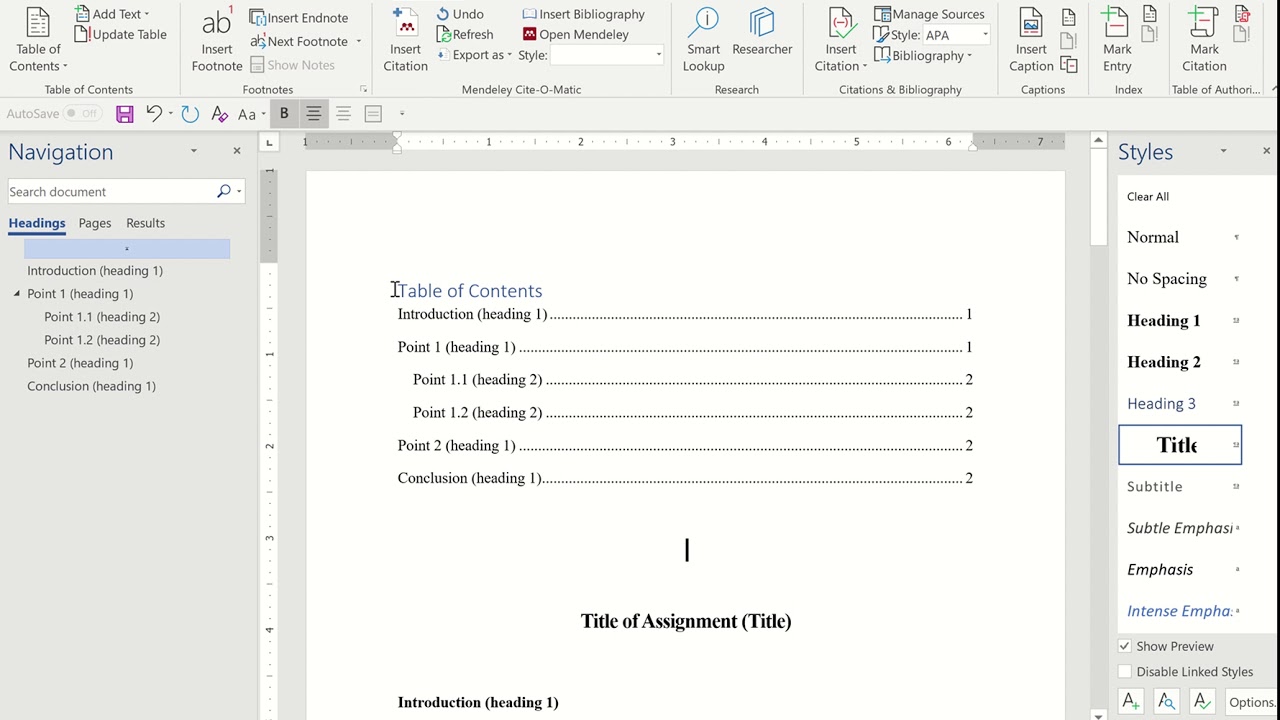
Task: Uncheck the Show Preview checkbox
Action: coord(1125,646)
